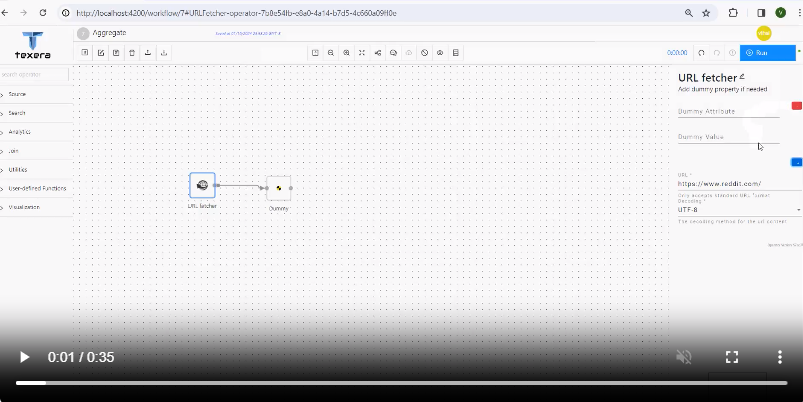Click the pencil edit icon in workflow toolbar

(101, 53)
